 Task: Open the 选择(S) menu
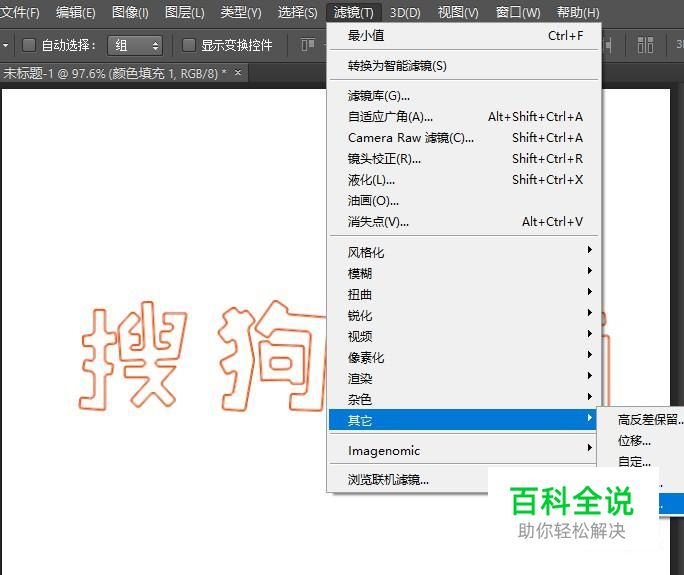(x=298, y=12)
